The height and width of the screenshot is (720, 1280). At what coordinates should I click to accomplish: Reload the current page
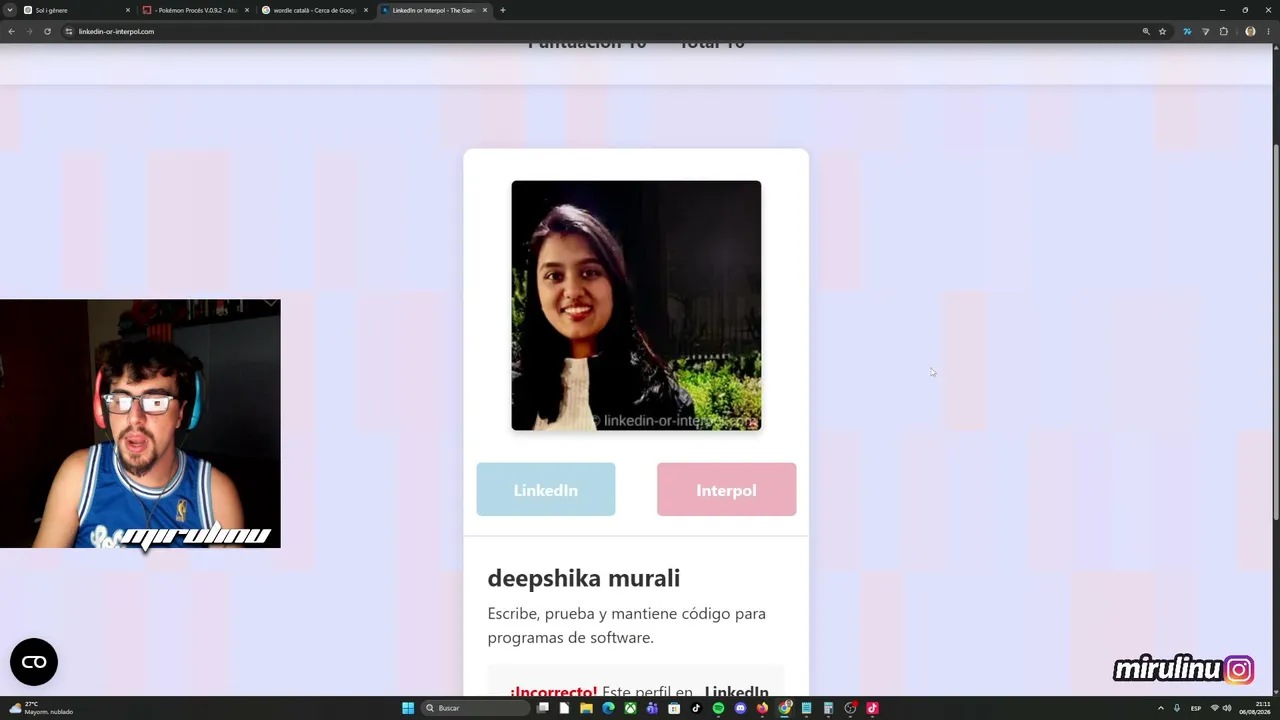[47, 31]
